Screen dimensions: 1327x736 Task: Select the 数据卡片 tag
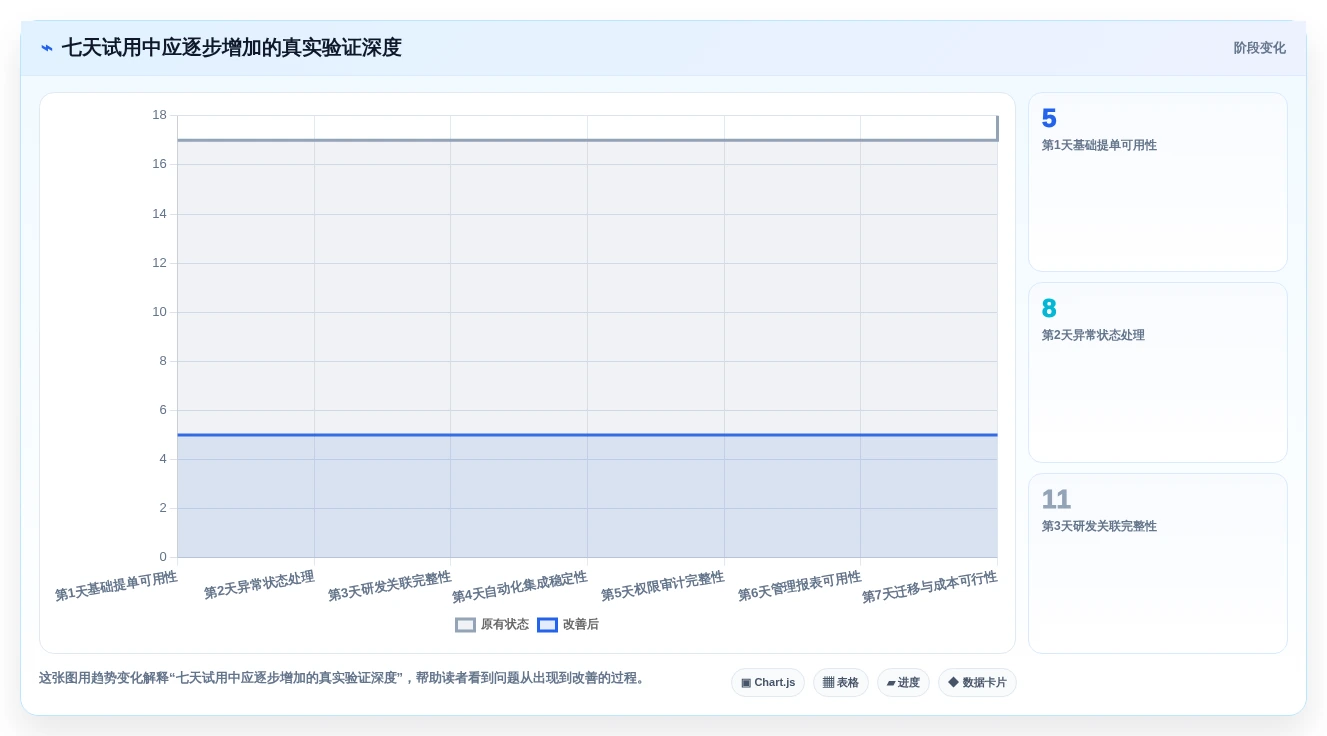[977, 683]
